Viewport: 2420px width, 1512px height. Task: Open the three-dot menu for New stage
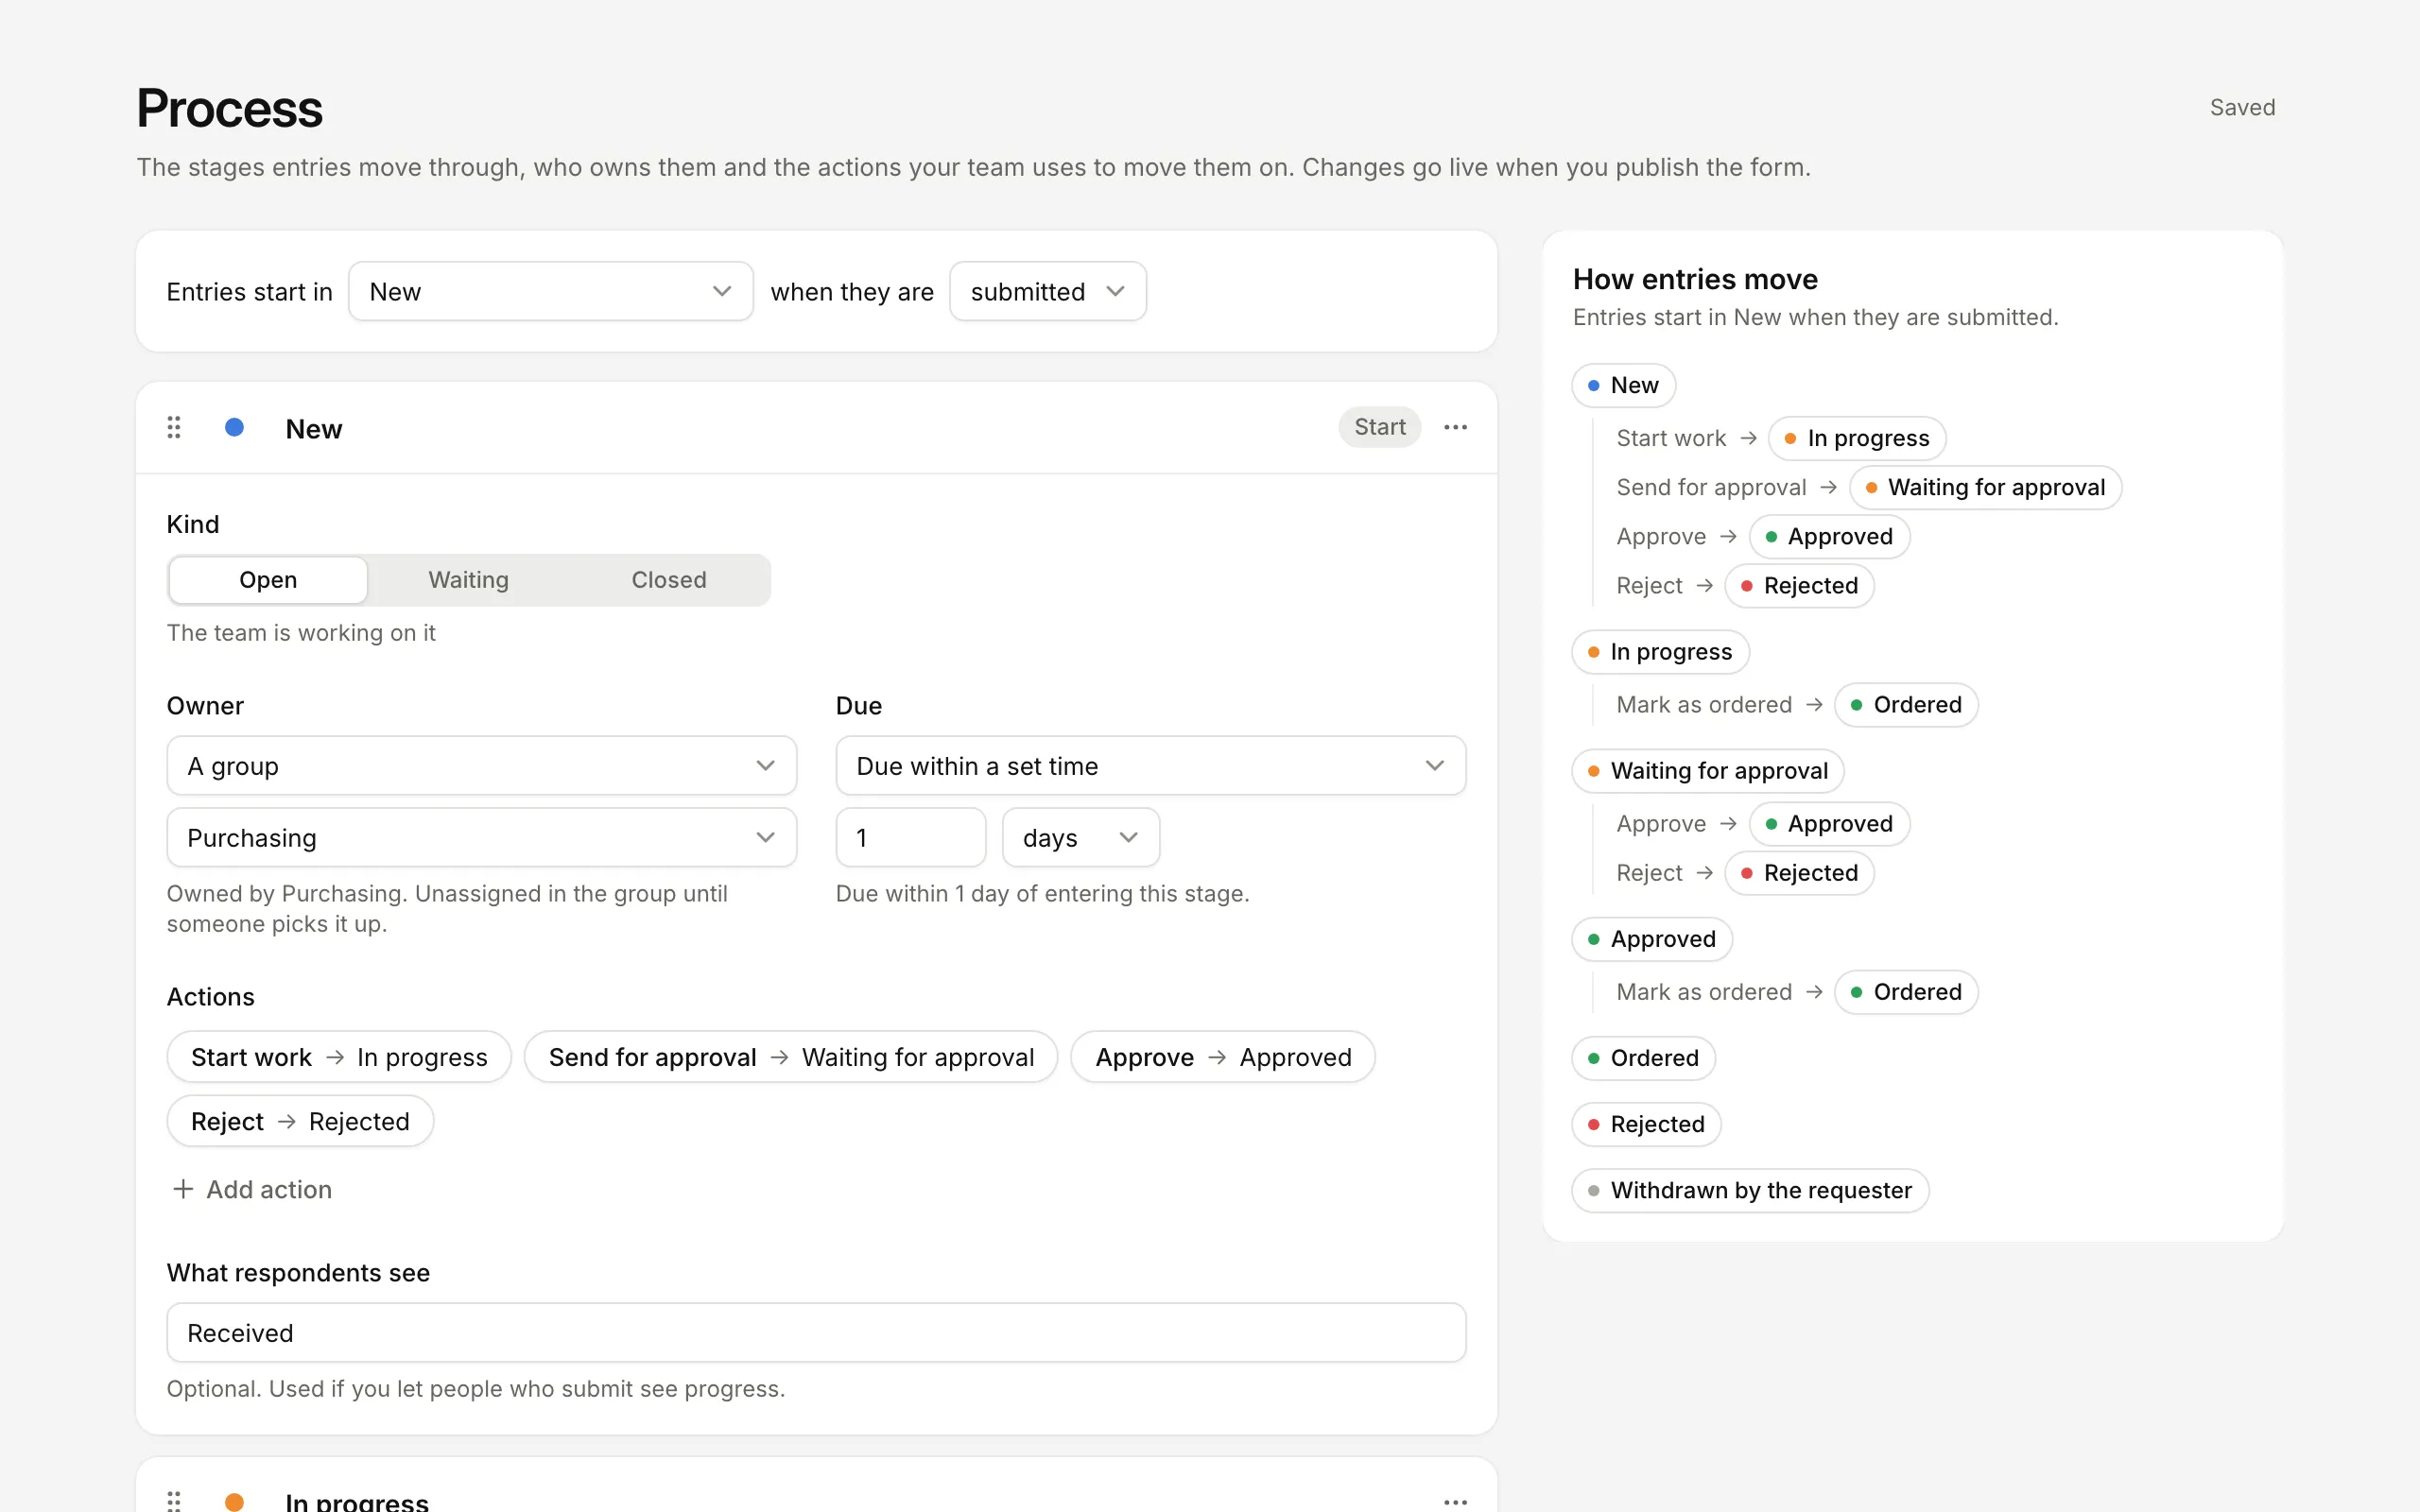1455,428
